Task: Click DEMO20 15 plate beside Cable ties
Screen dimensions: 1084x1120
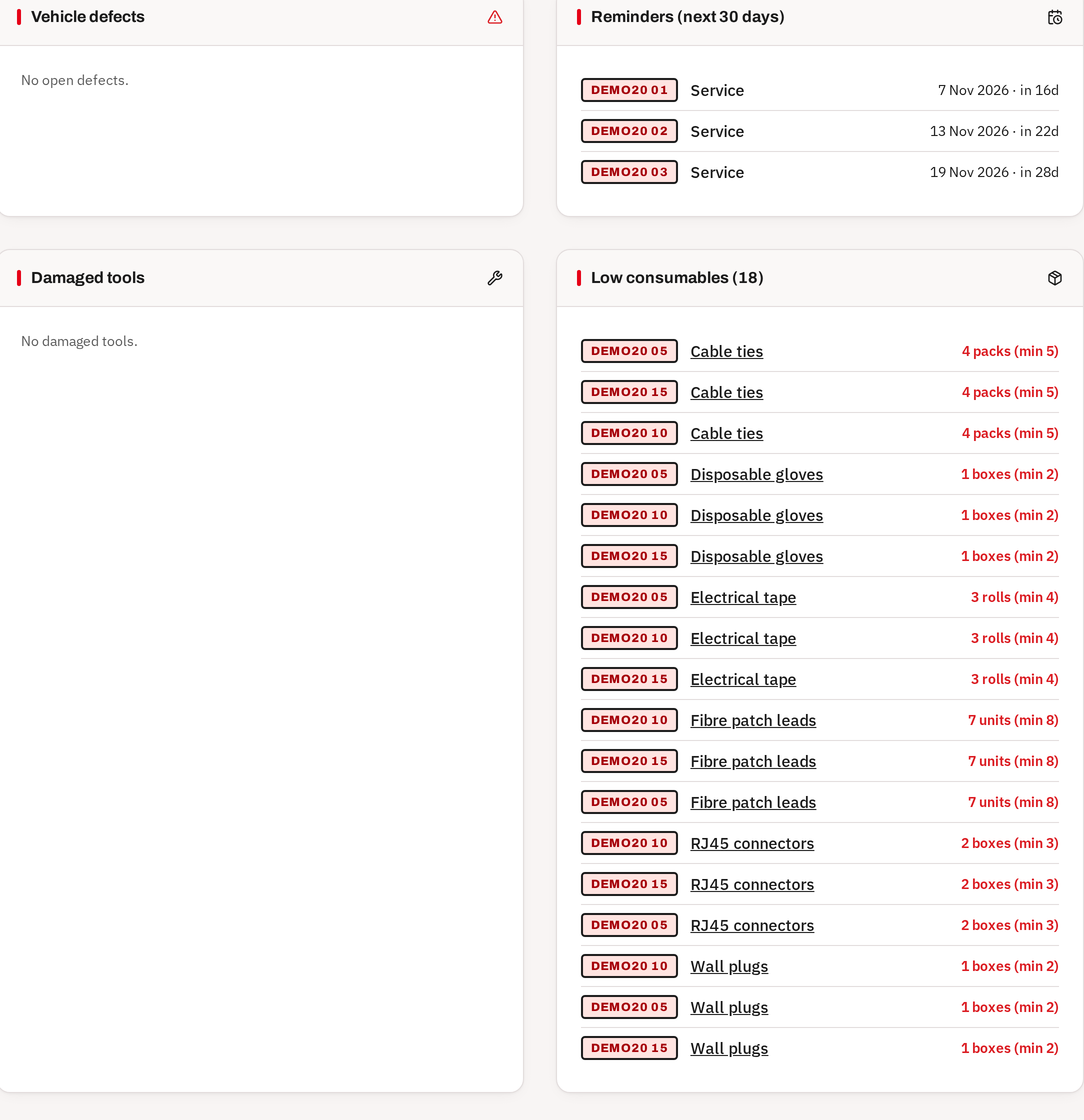Action: [629, 392]
